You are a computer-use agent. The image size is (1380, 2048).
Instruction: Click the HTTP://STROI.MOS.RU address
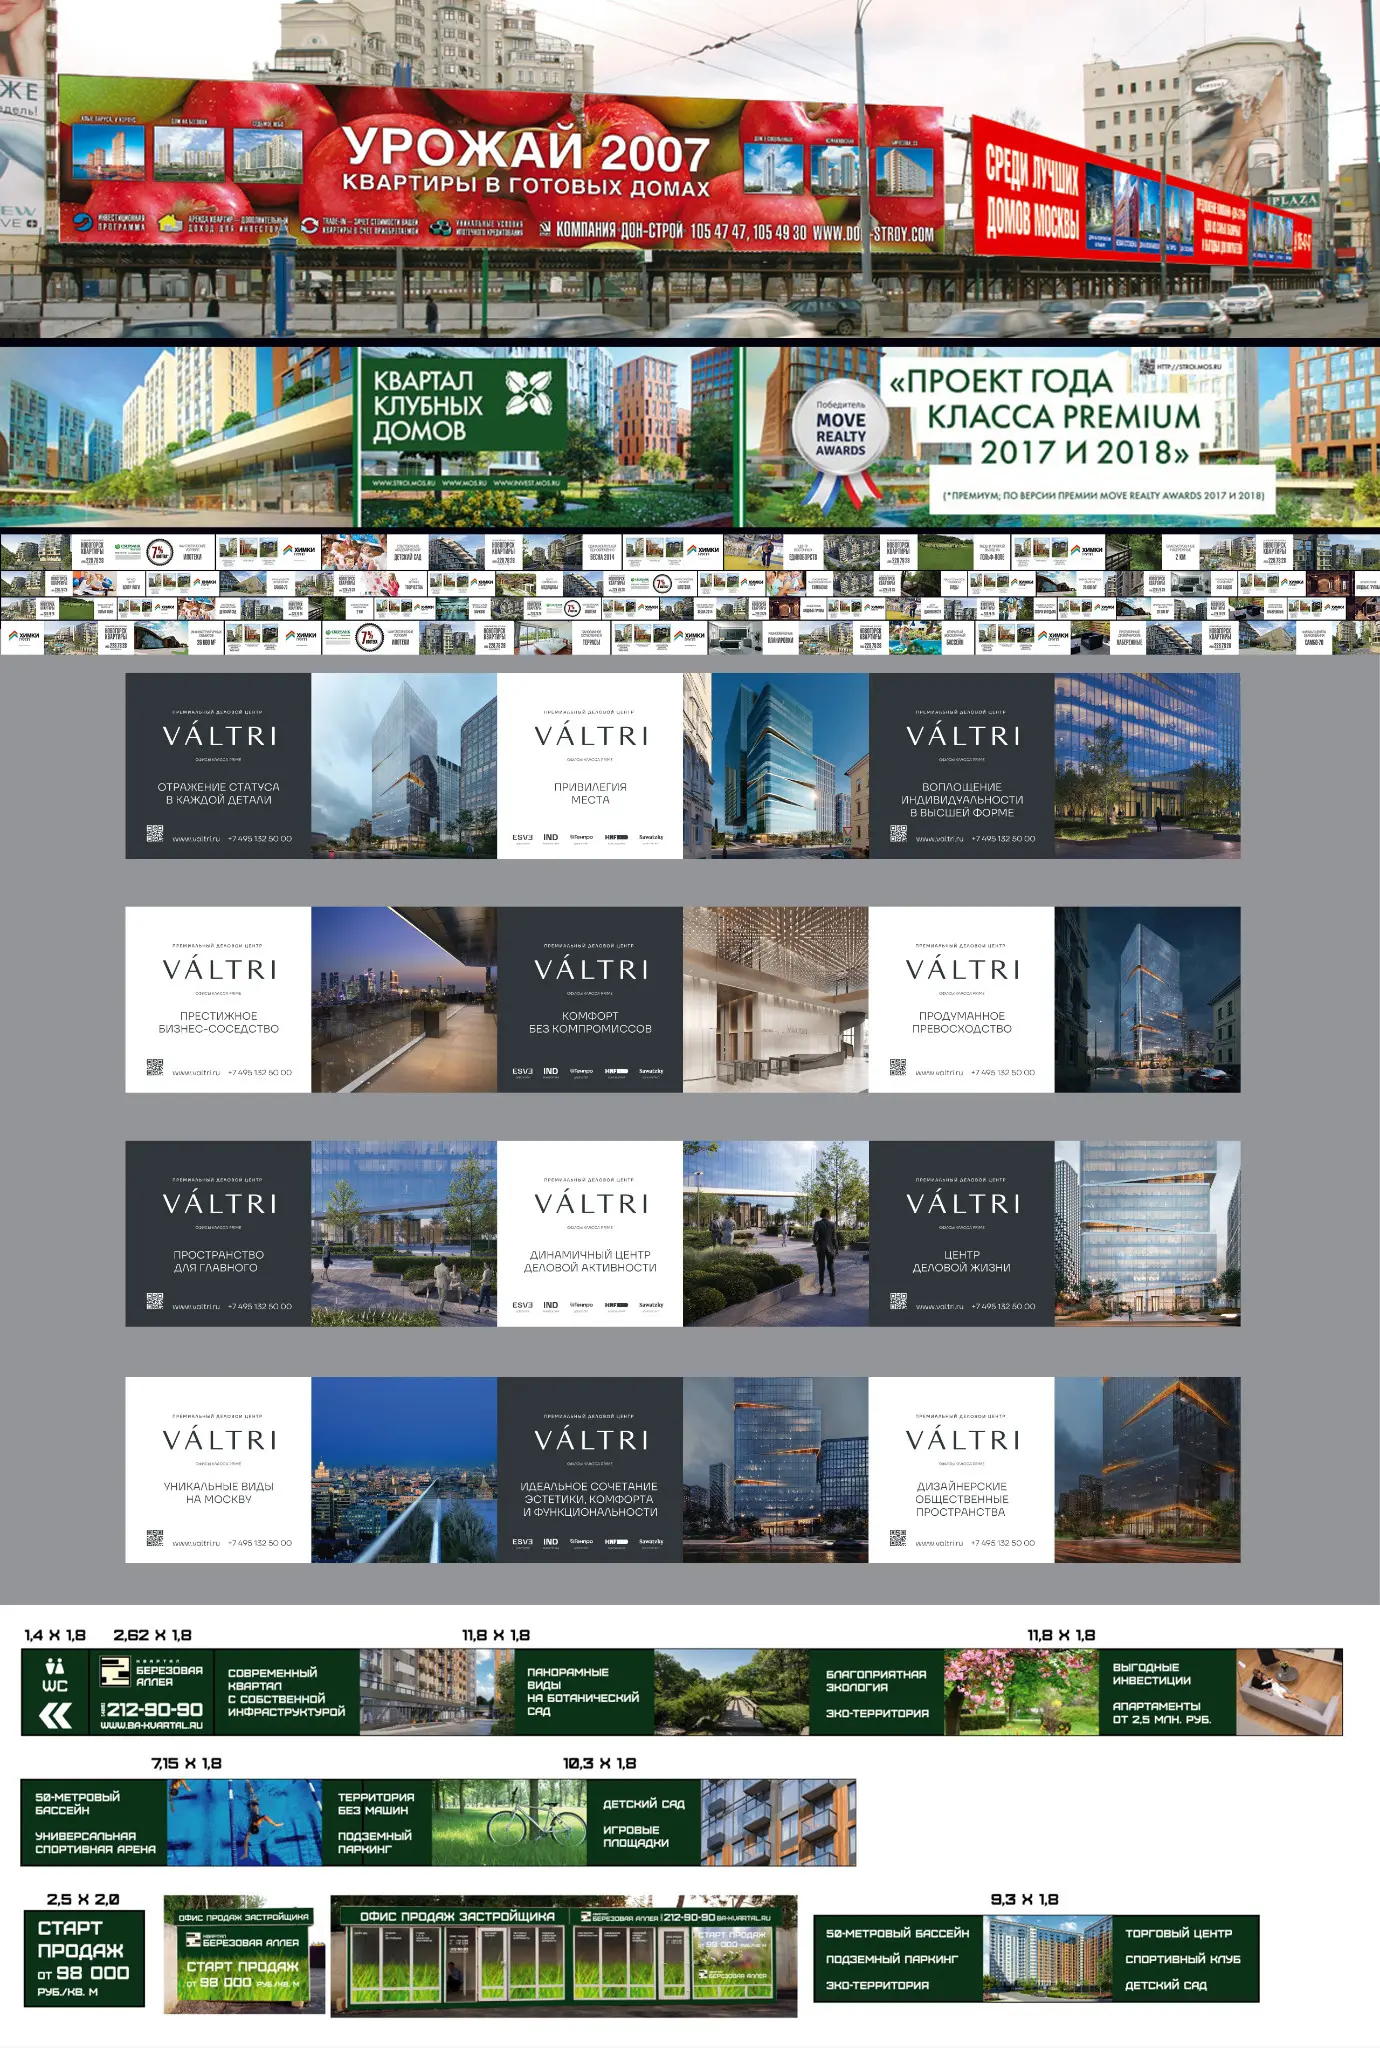1190,367
